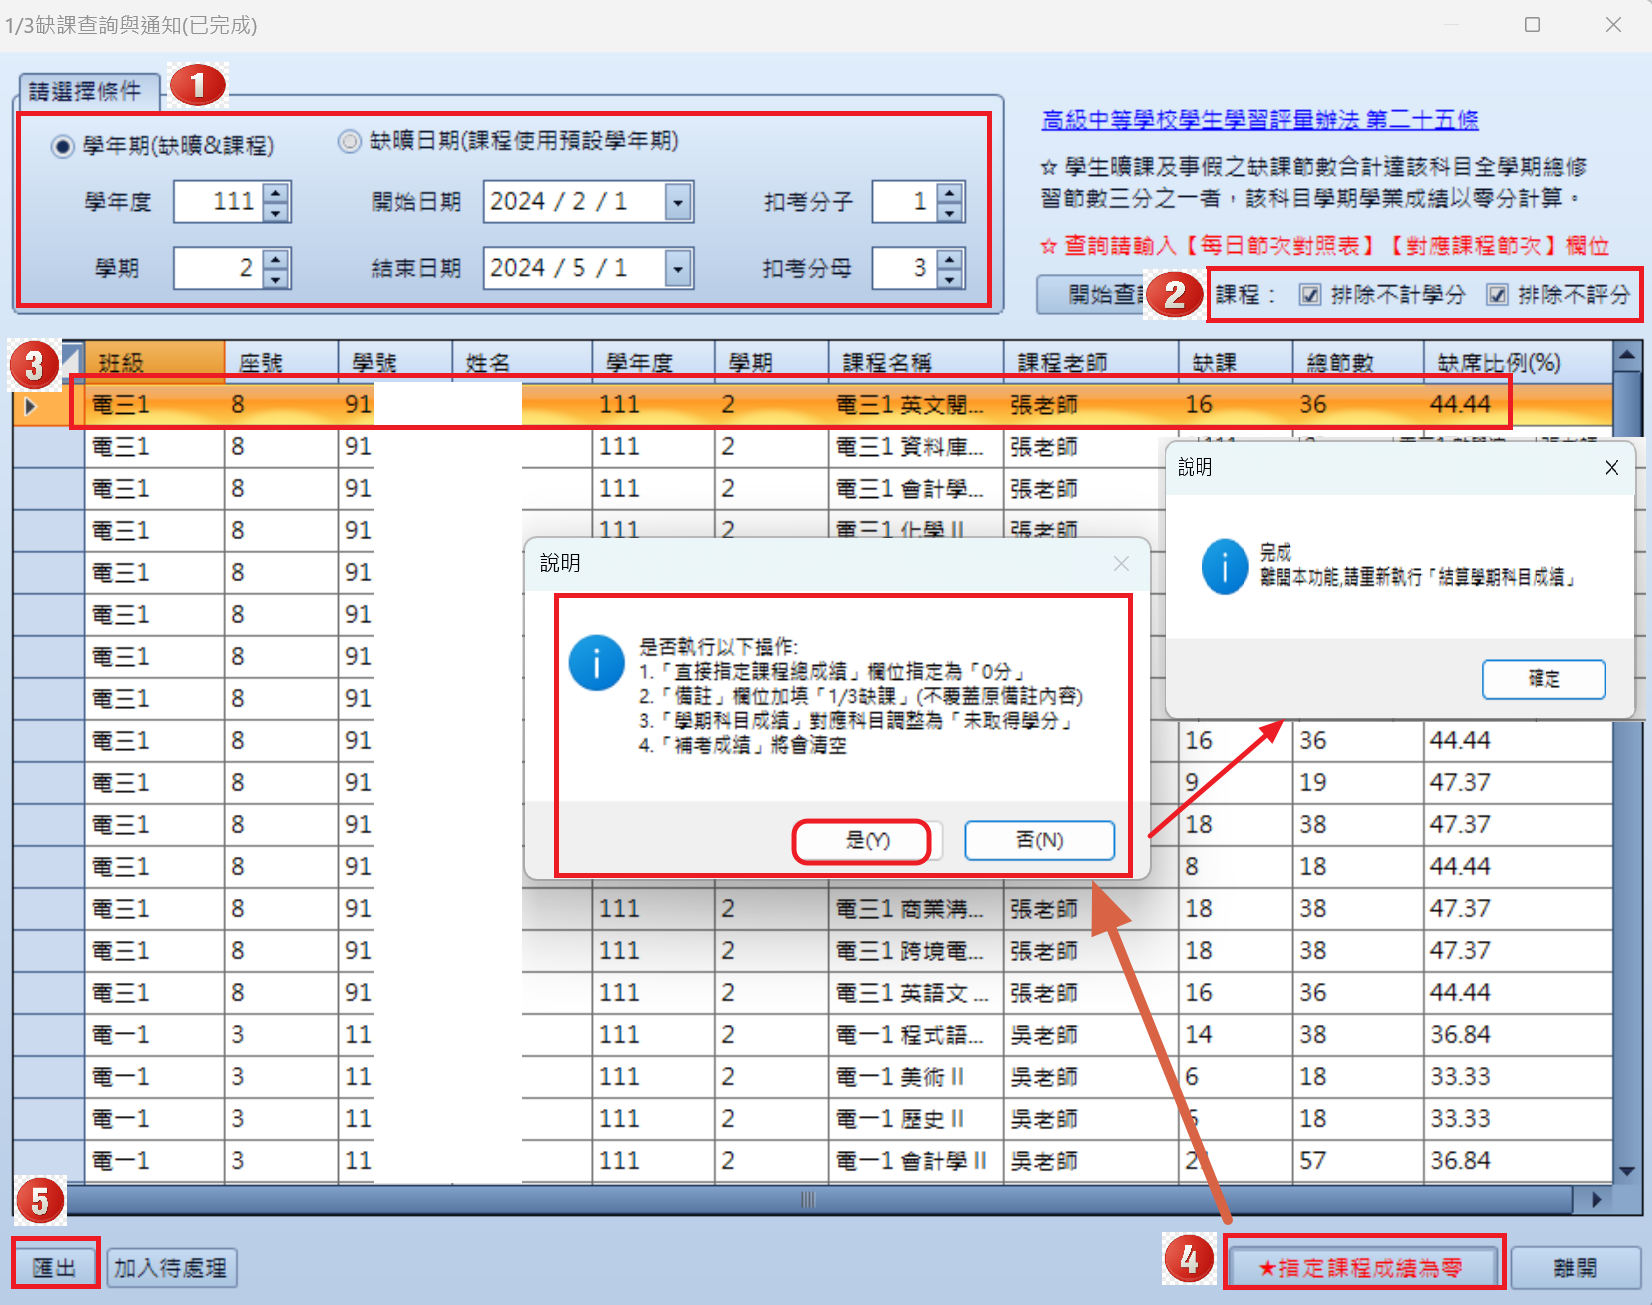Image resolution: width=1652 pixels, height=1305 pixels.
Task: Select the 電一1 程式語... course cell
Action: (916, 1035)
